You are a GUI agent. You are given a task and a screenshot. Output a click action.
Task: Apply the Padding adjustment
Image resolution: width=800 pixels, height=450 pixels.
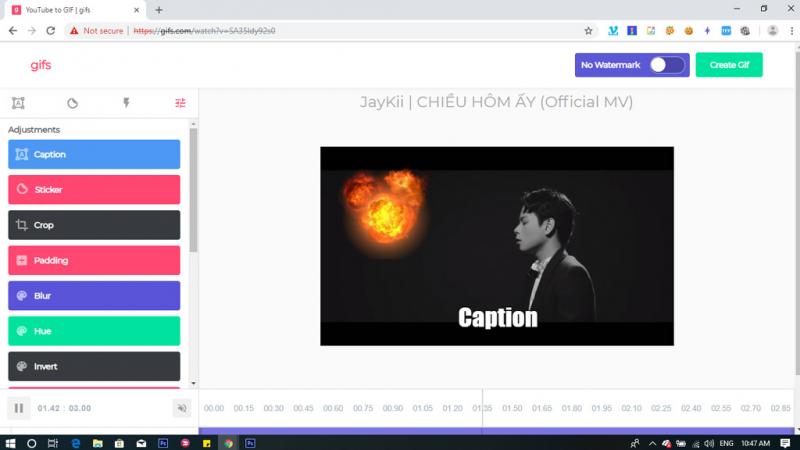pyautogui.click(x=94, y=260)
